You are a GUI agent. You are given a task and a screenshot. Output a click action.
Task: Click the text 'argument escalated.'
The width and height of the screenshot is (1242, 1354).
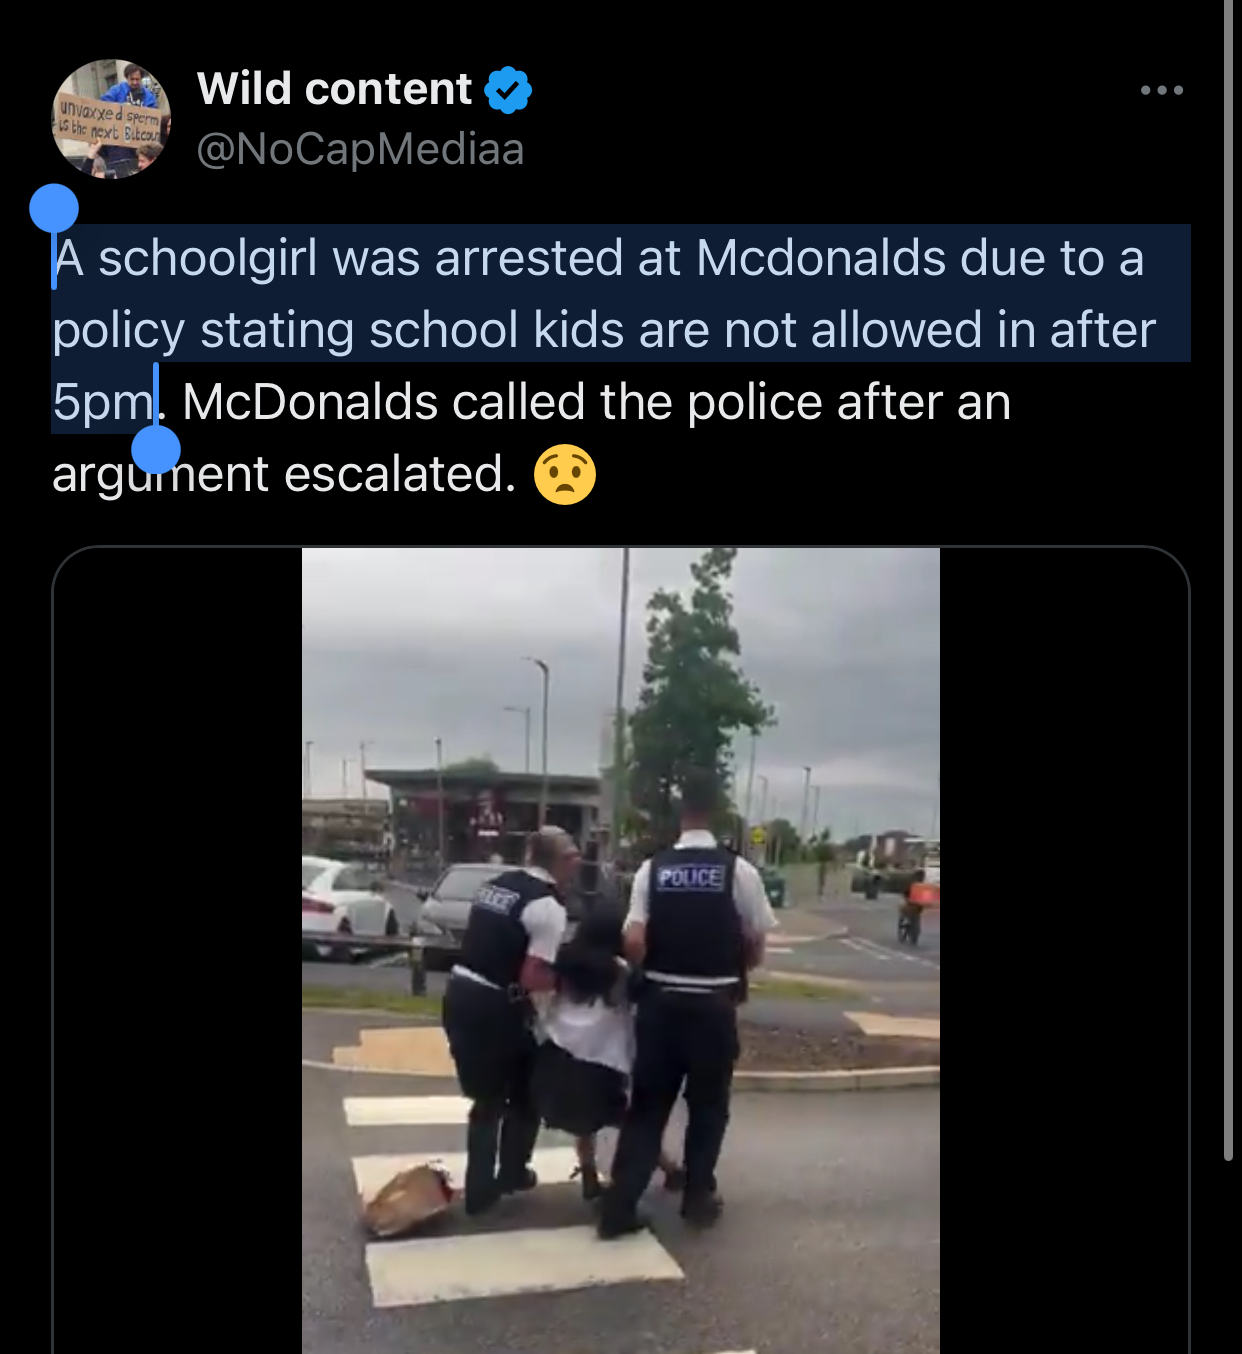(284, 474)
